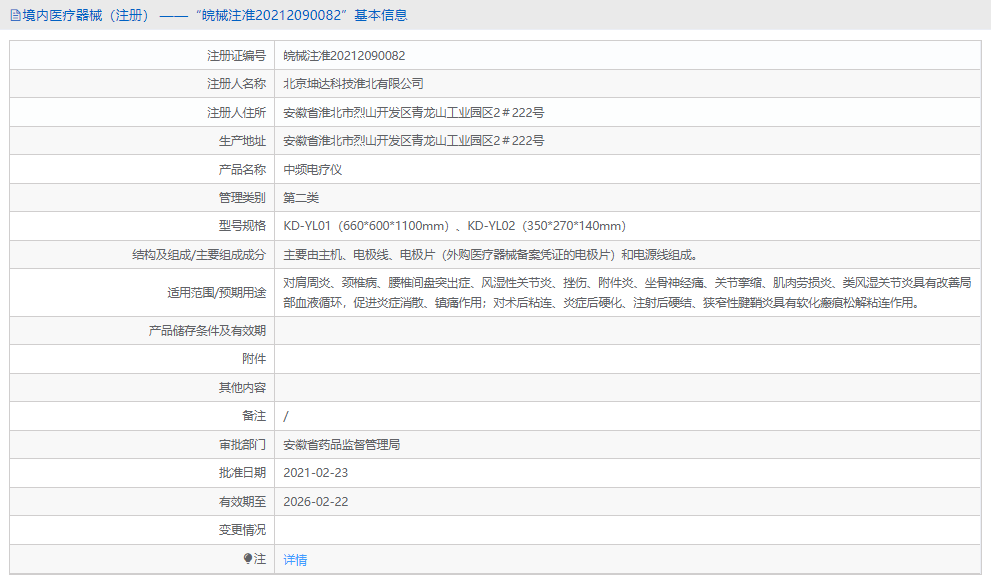
Task: Select expiry date 2026-02-22
Action: [x=315, y=502]
